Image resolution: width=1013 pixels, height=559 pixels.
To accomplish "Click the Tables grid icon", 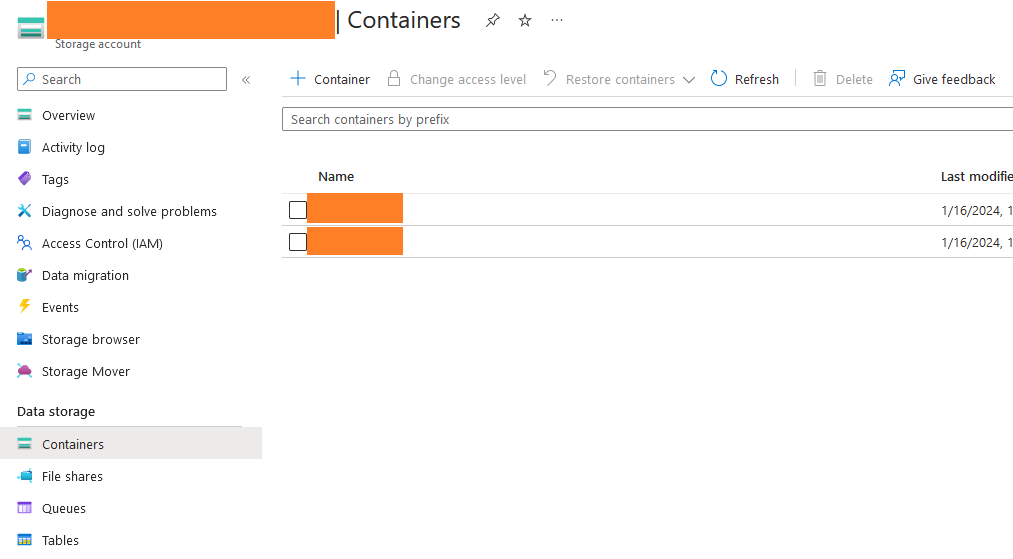I will [25, 540].
